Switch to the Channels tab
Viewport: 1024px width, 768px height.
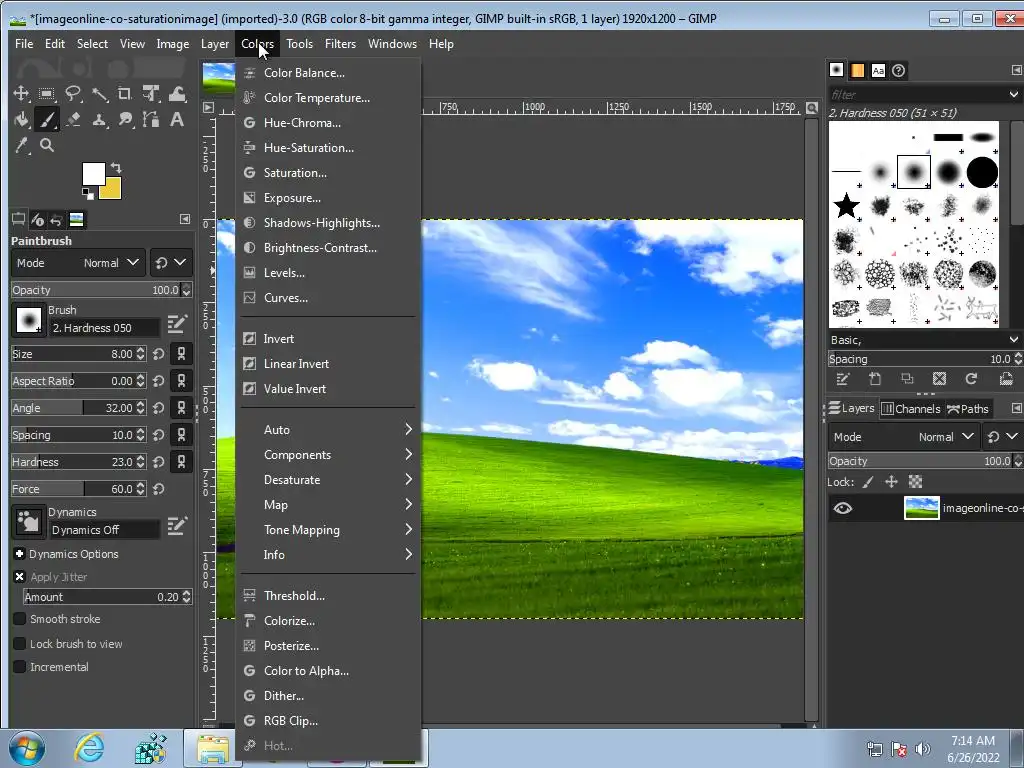point(910,409)
